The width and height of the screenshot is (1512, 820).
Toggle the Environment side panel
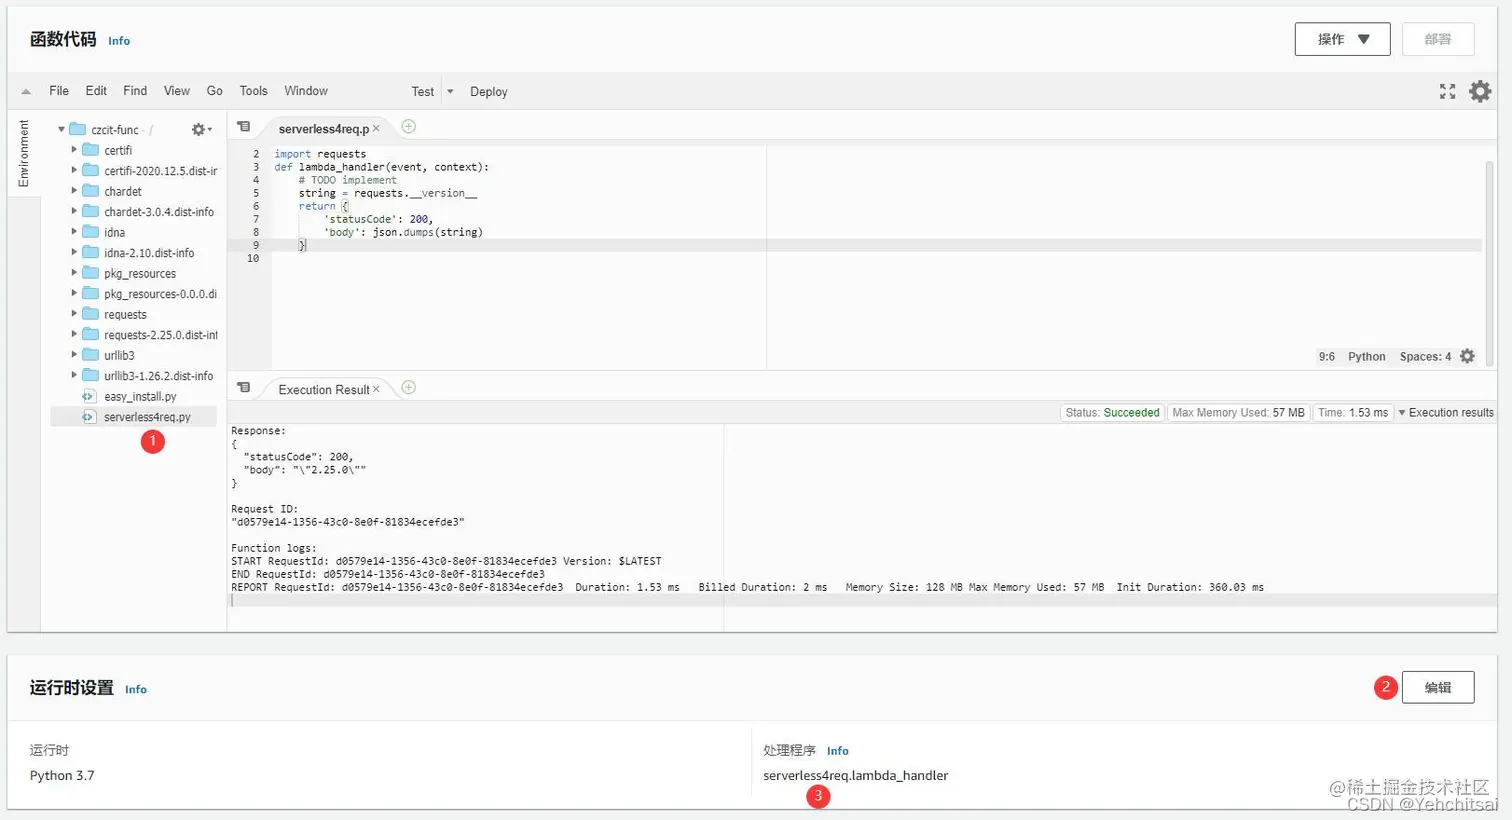[x=24, y=153]
